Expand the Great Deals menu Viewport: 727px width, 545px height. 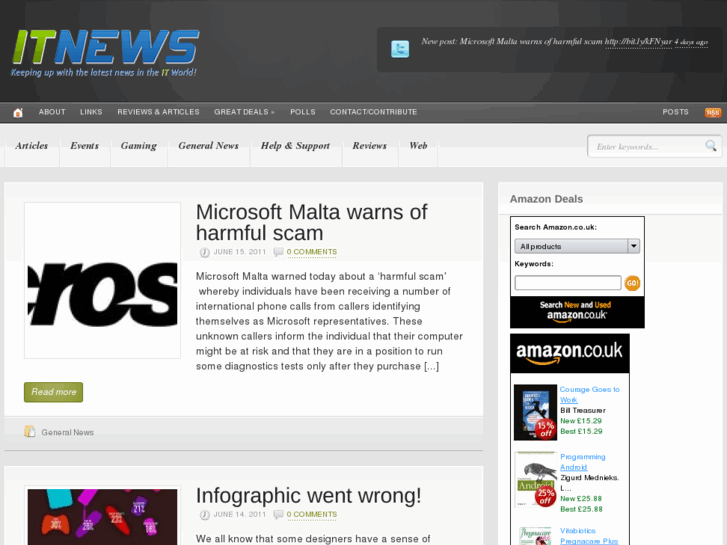point(244,112)
